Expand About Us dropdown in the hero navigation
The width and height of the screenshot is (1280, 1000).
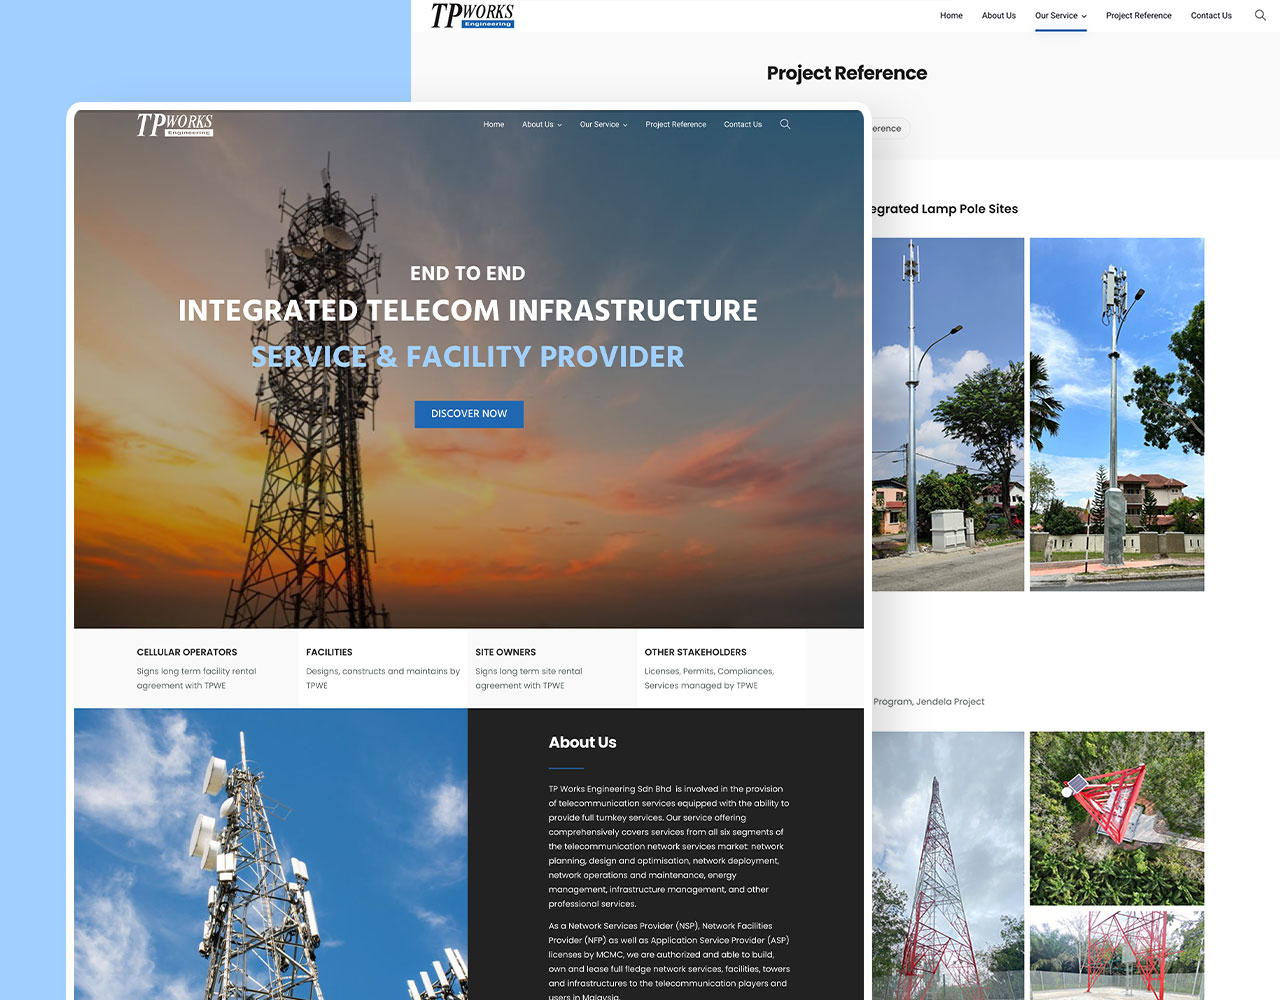541,125
